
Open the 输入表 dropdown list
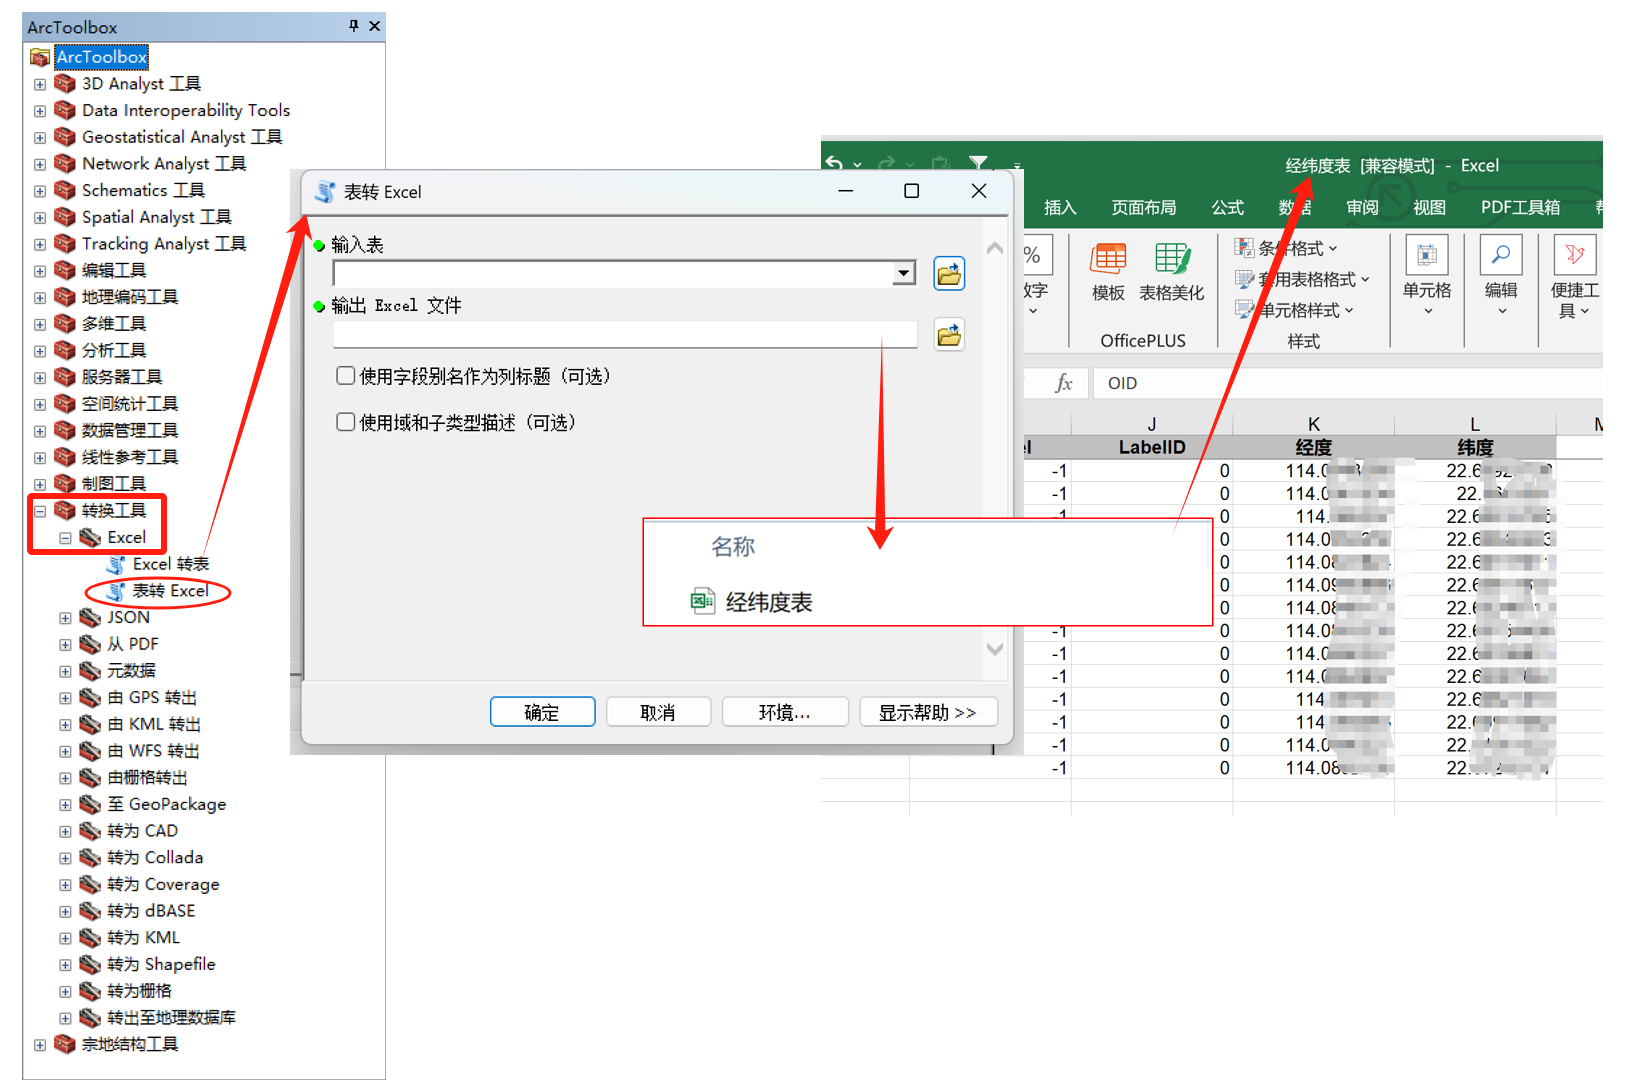pos(904,273)
